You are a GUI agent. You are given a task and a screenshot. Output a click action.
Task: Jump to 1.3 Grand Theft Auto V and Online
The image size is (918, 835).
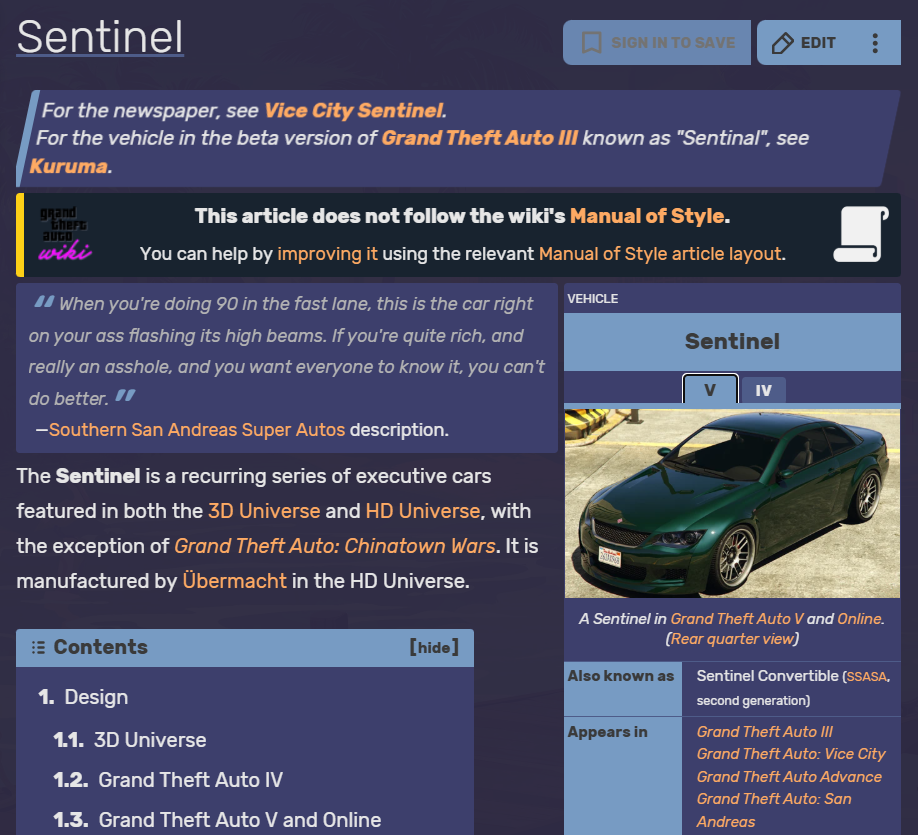pos(217,820)
